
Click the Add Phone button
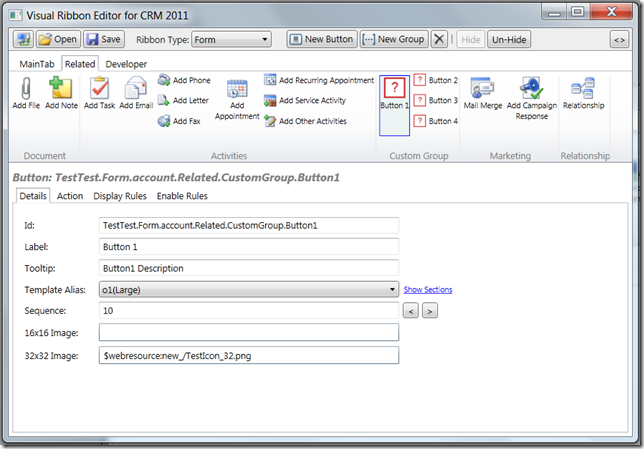click(x=184, y=80)
